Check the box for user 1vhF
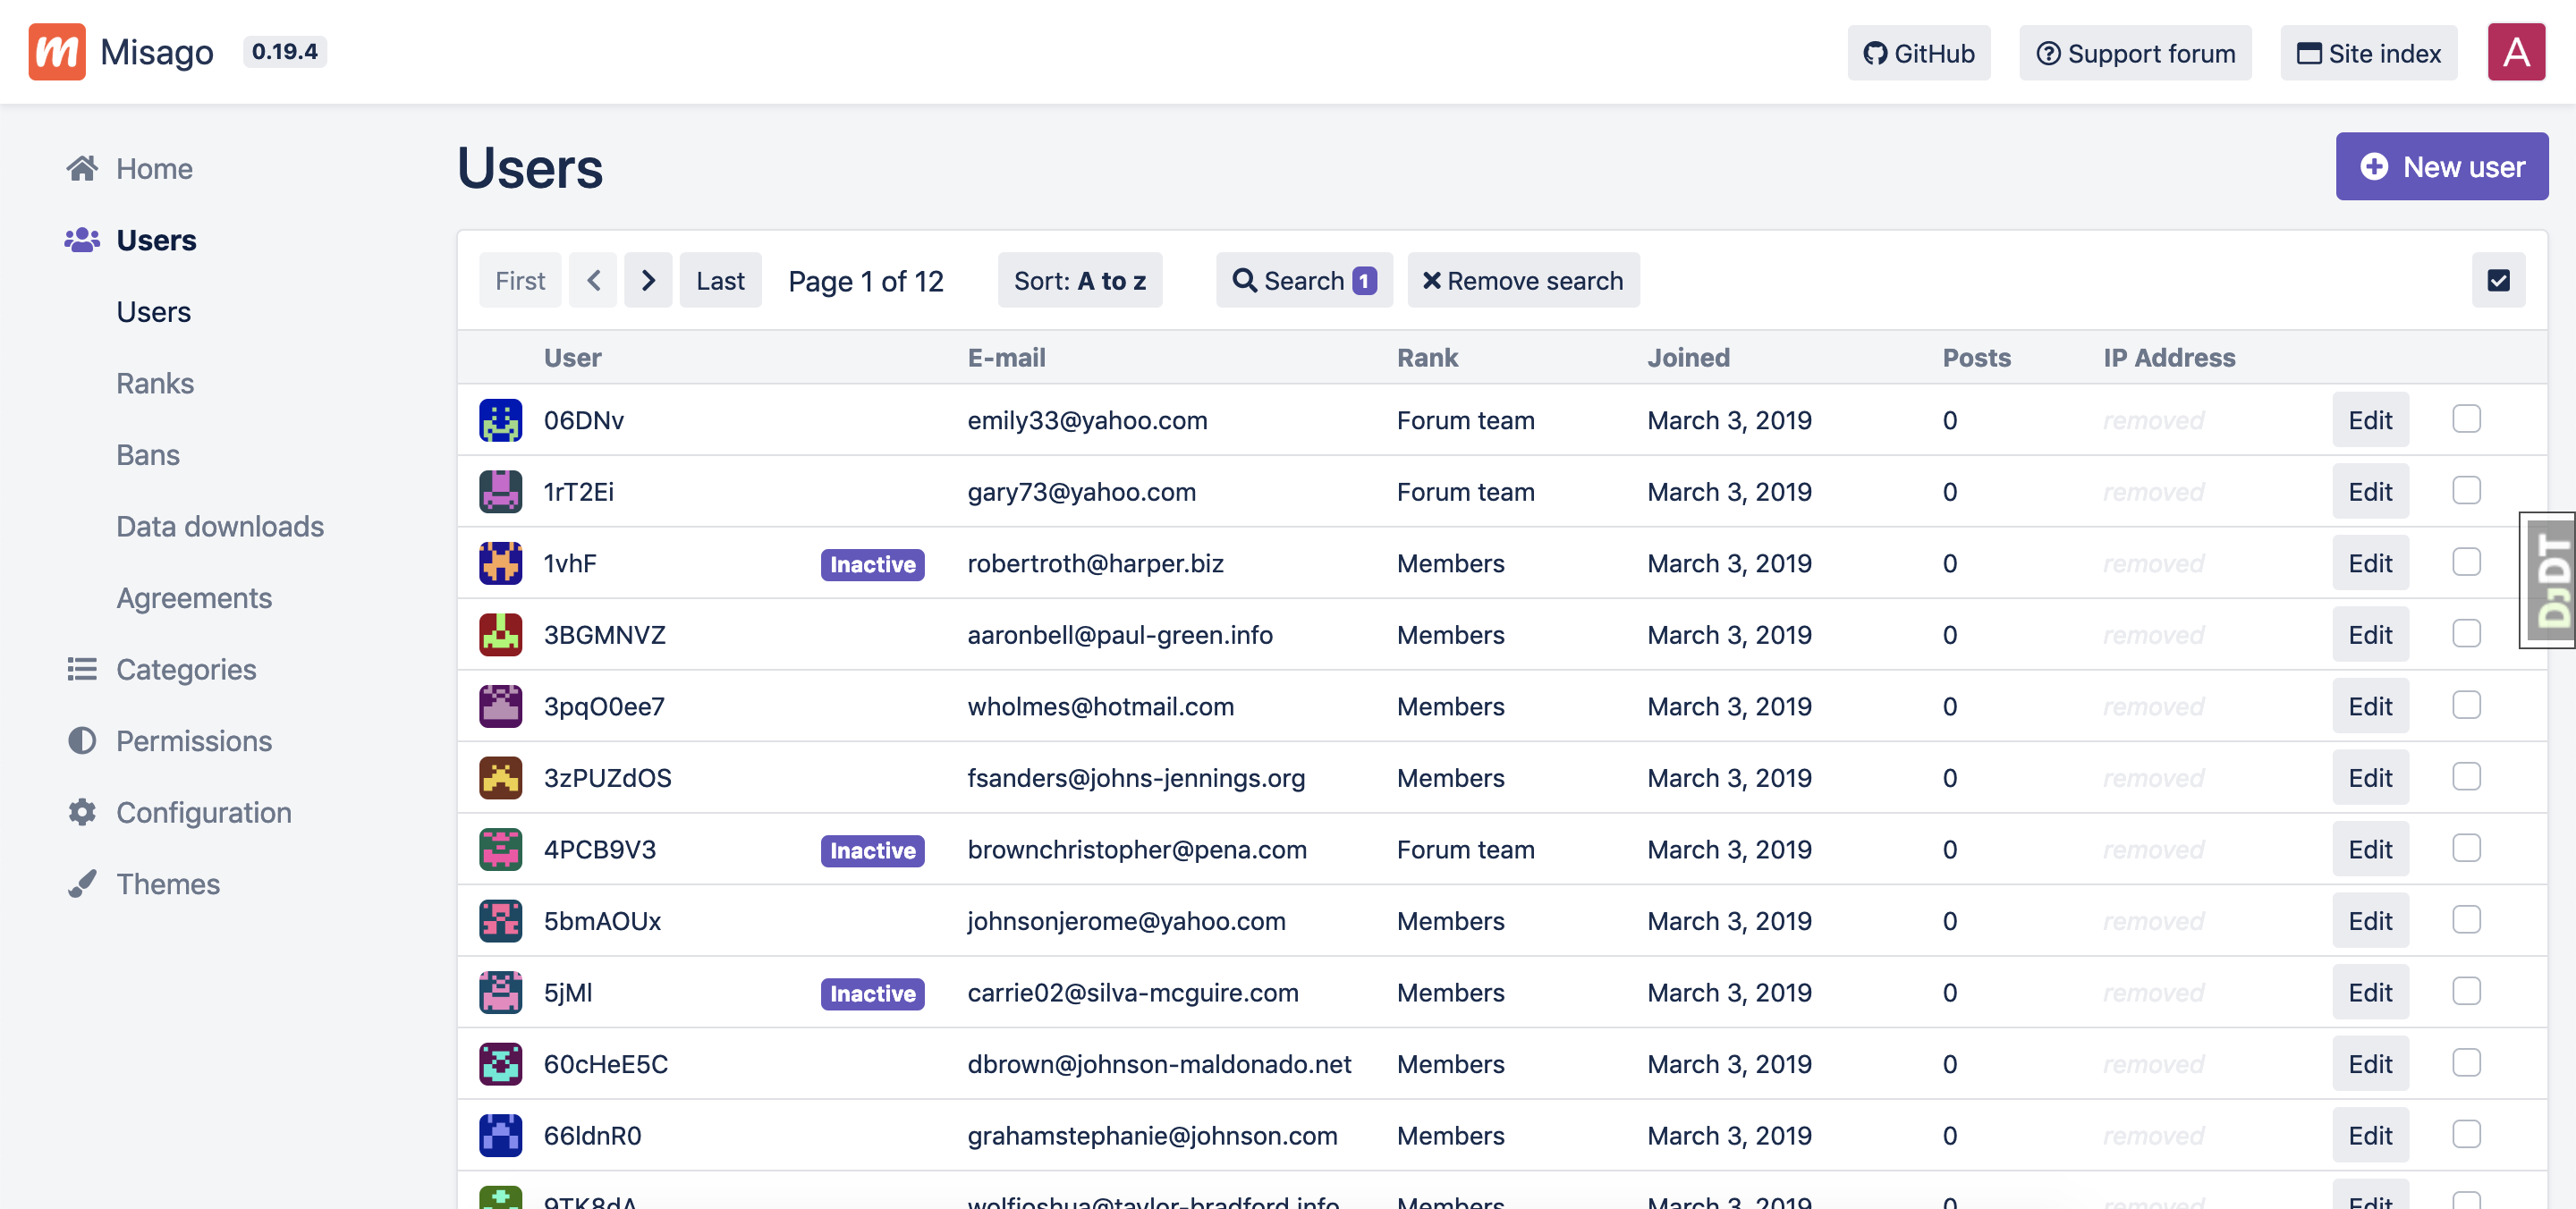 (2465, 563)
